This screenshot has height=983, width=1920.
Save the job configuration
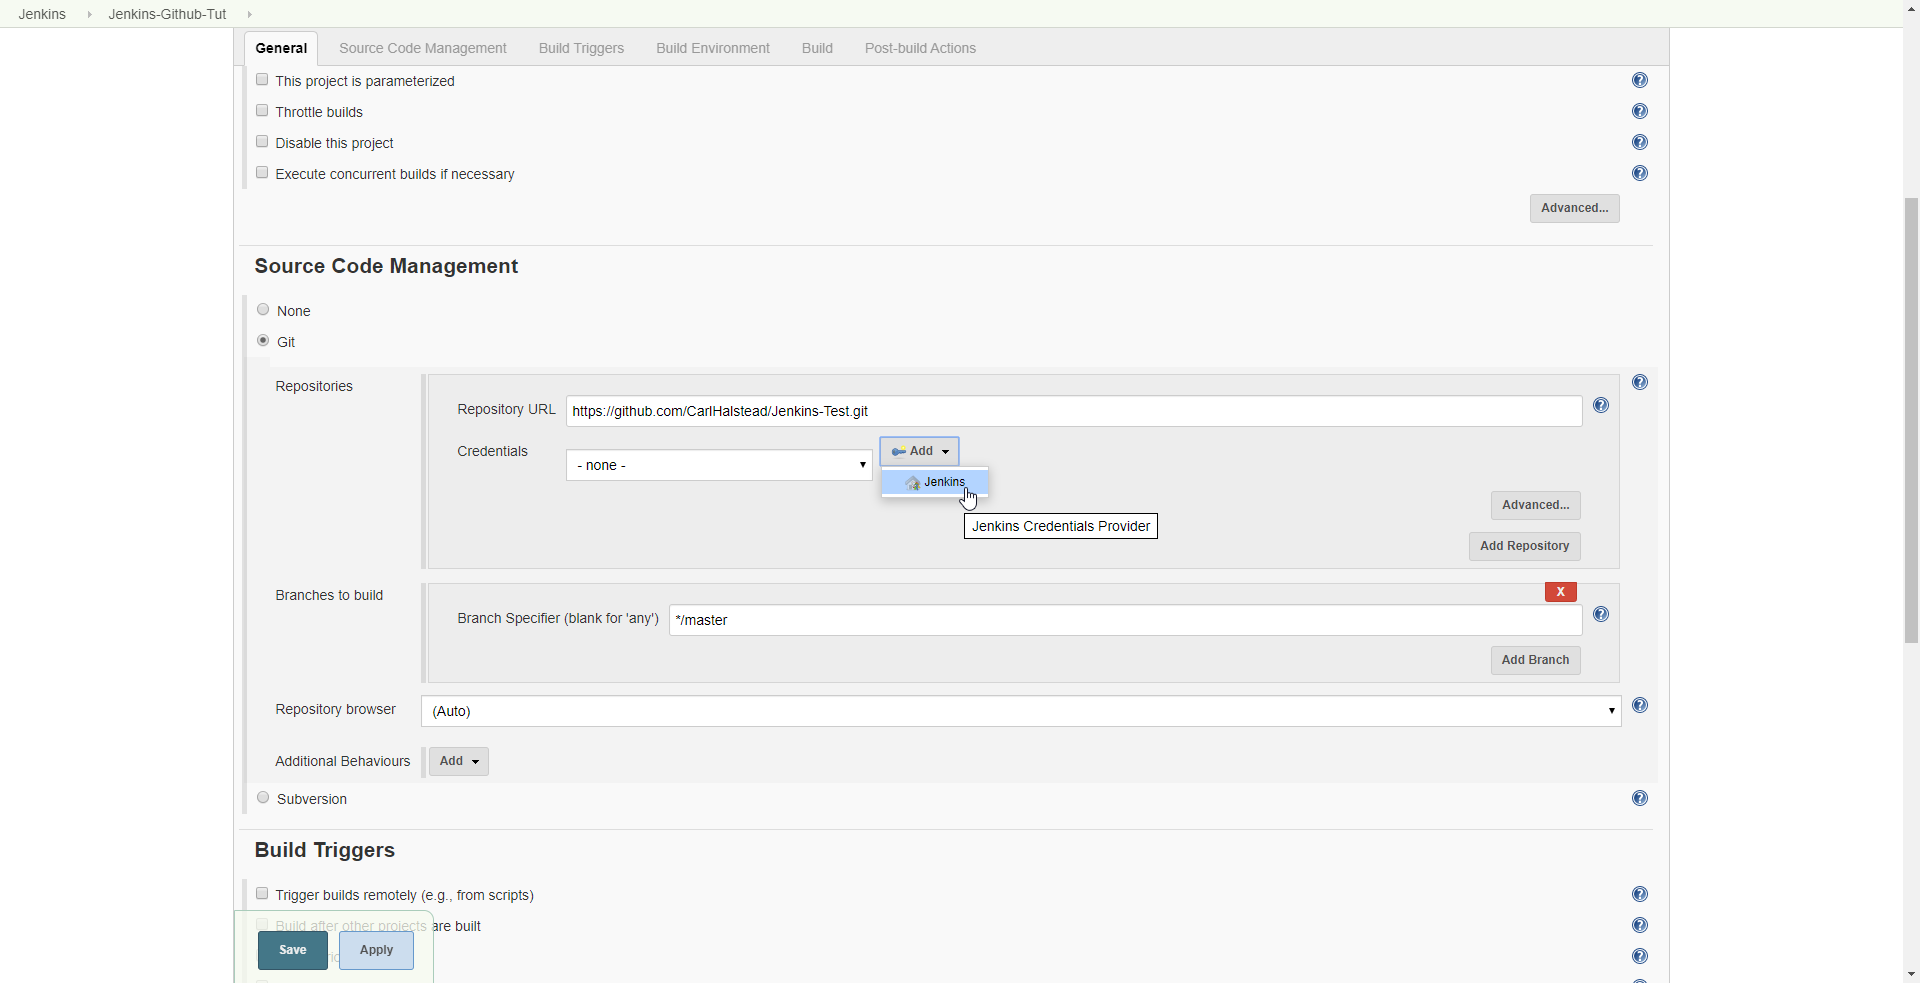(x=293, y=950)
